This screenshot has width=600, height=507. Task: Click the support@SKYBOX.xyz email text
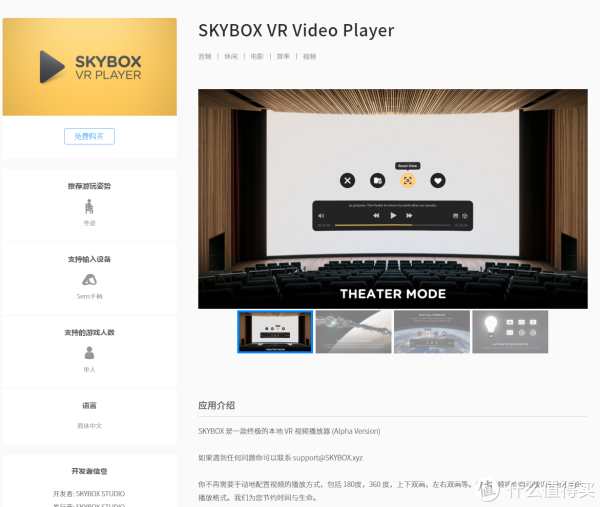pyautogui.click(x=328, y=458)
